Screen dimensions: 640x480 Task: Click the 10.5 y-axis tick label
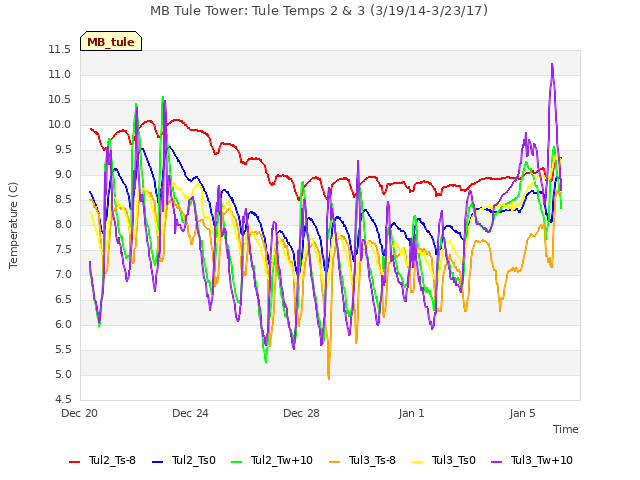coord(60,100)
